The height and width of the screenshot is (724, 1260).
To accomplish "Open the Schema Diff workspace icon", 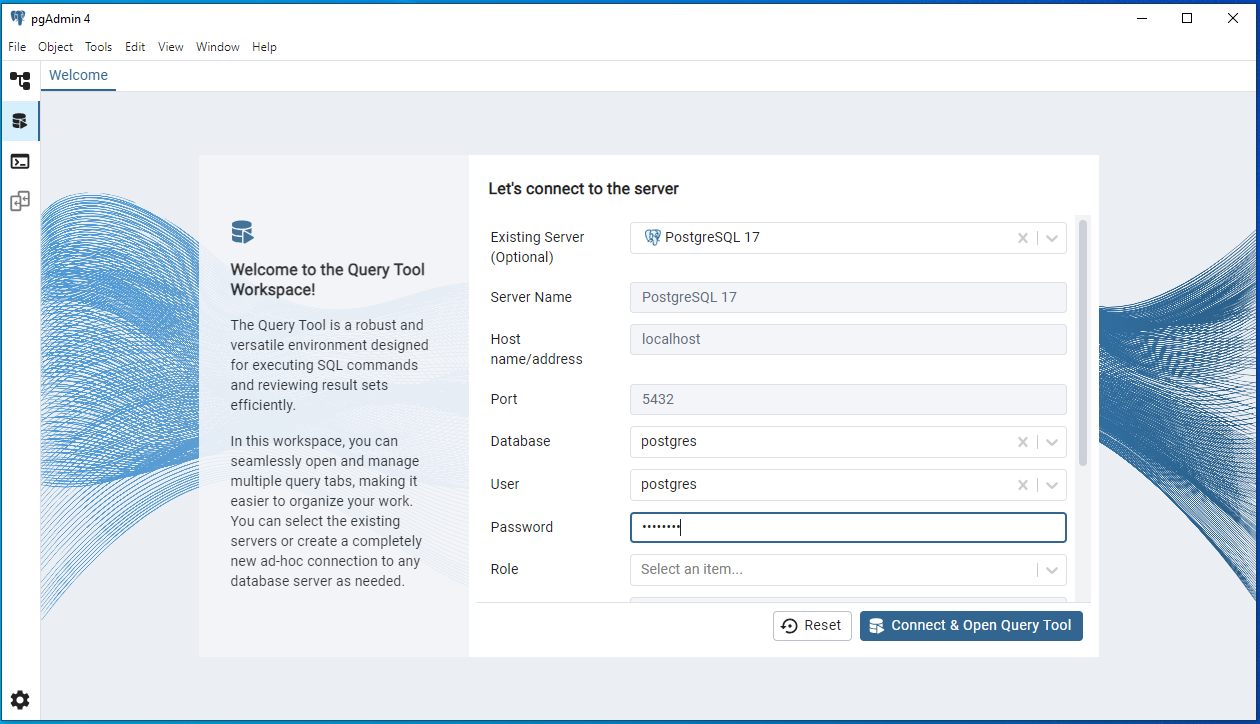I will (x=20, y=201).
